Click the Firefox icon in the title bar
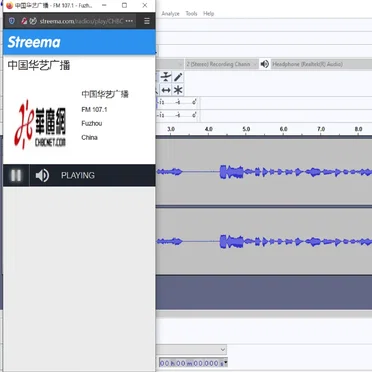Image resolution: width=372 pixels, height=372 pixels. [x=10, y=6]
